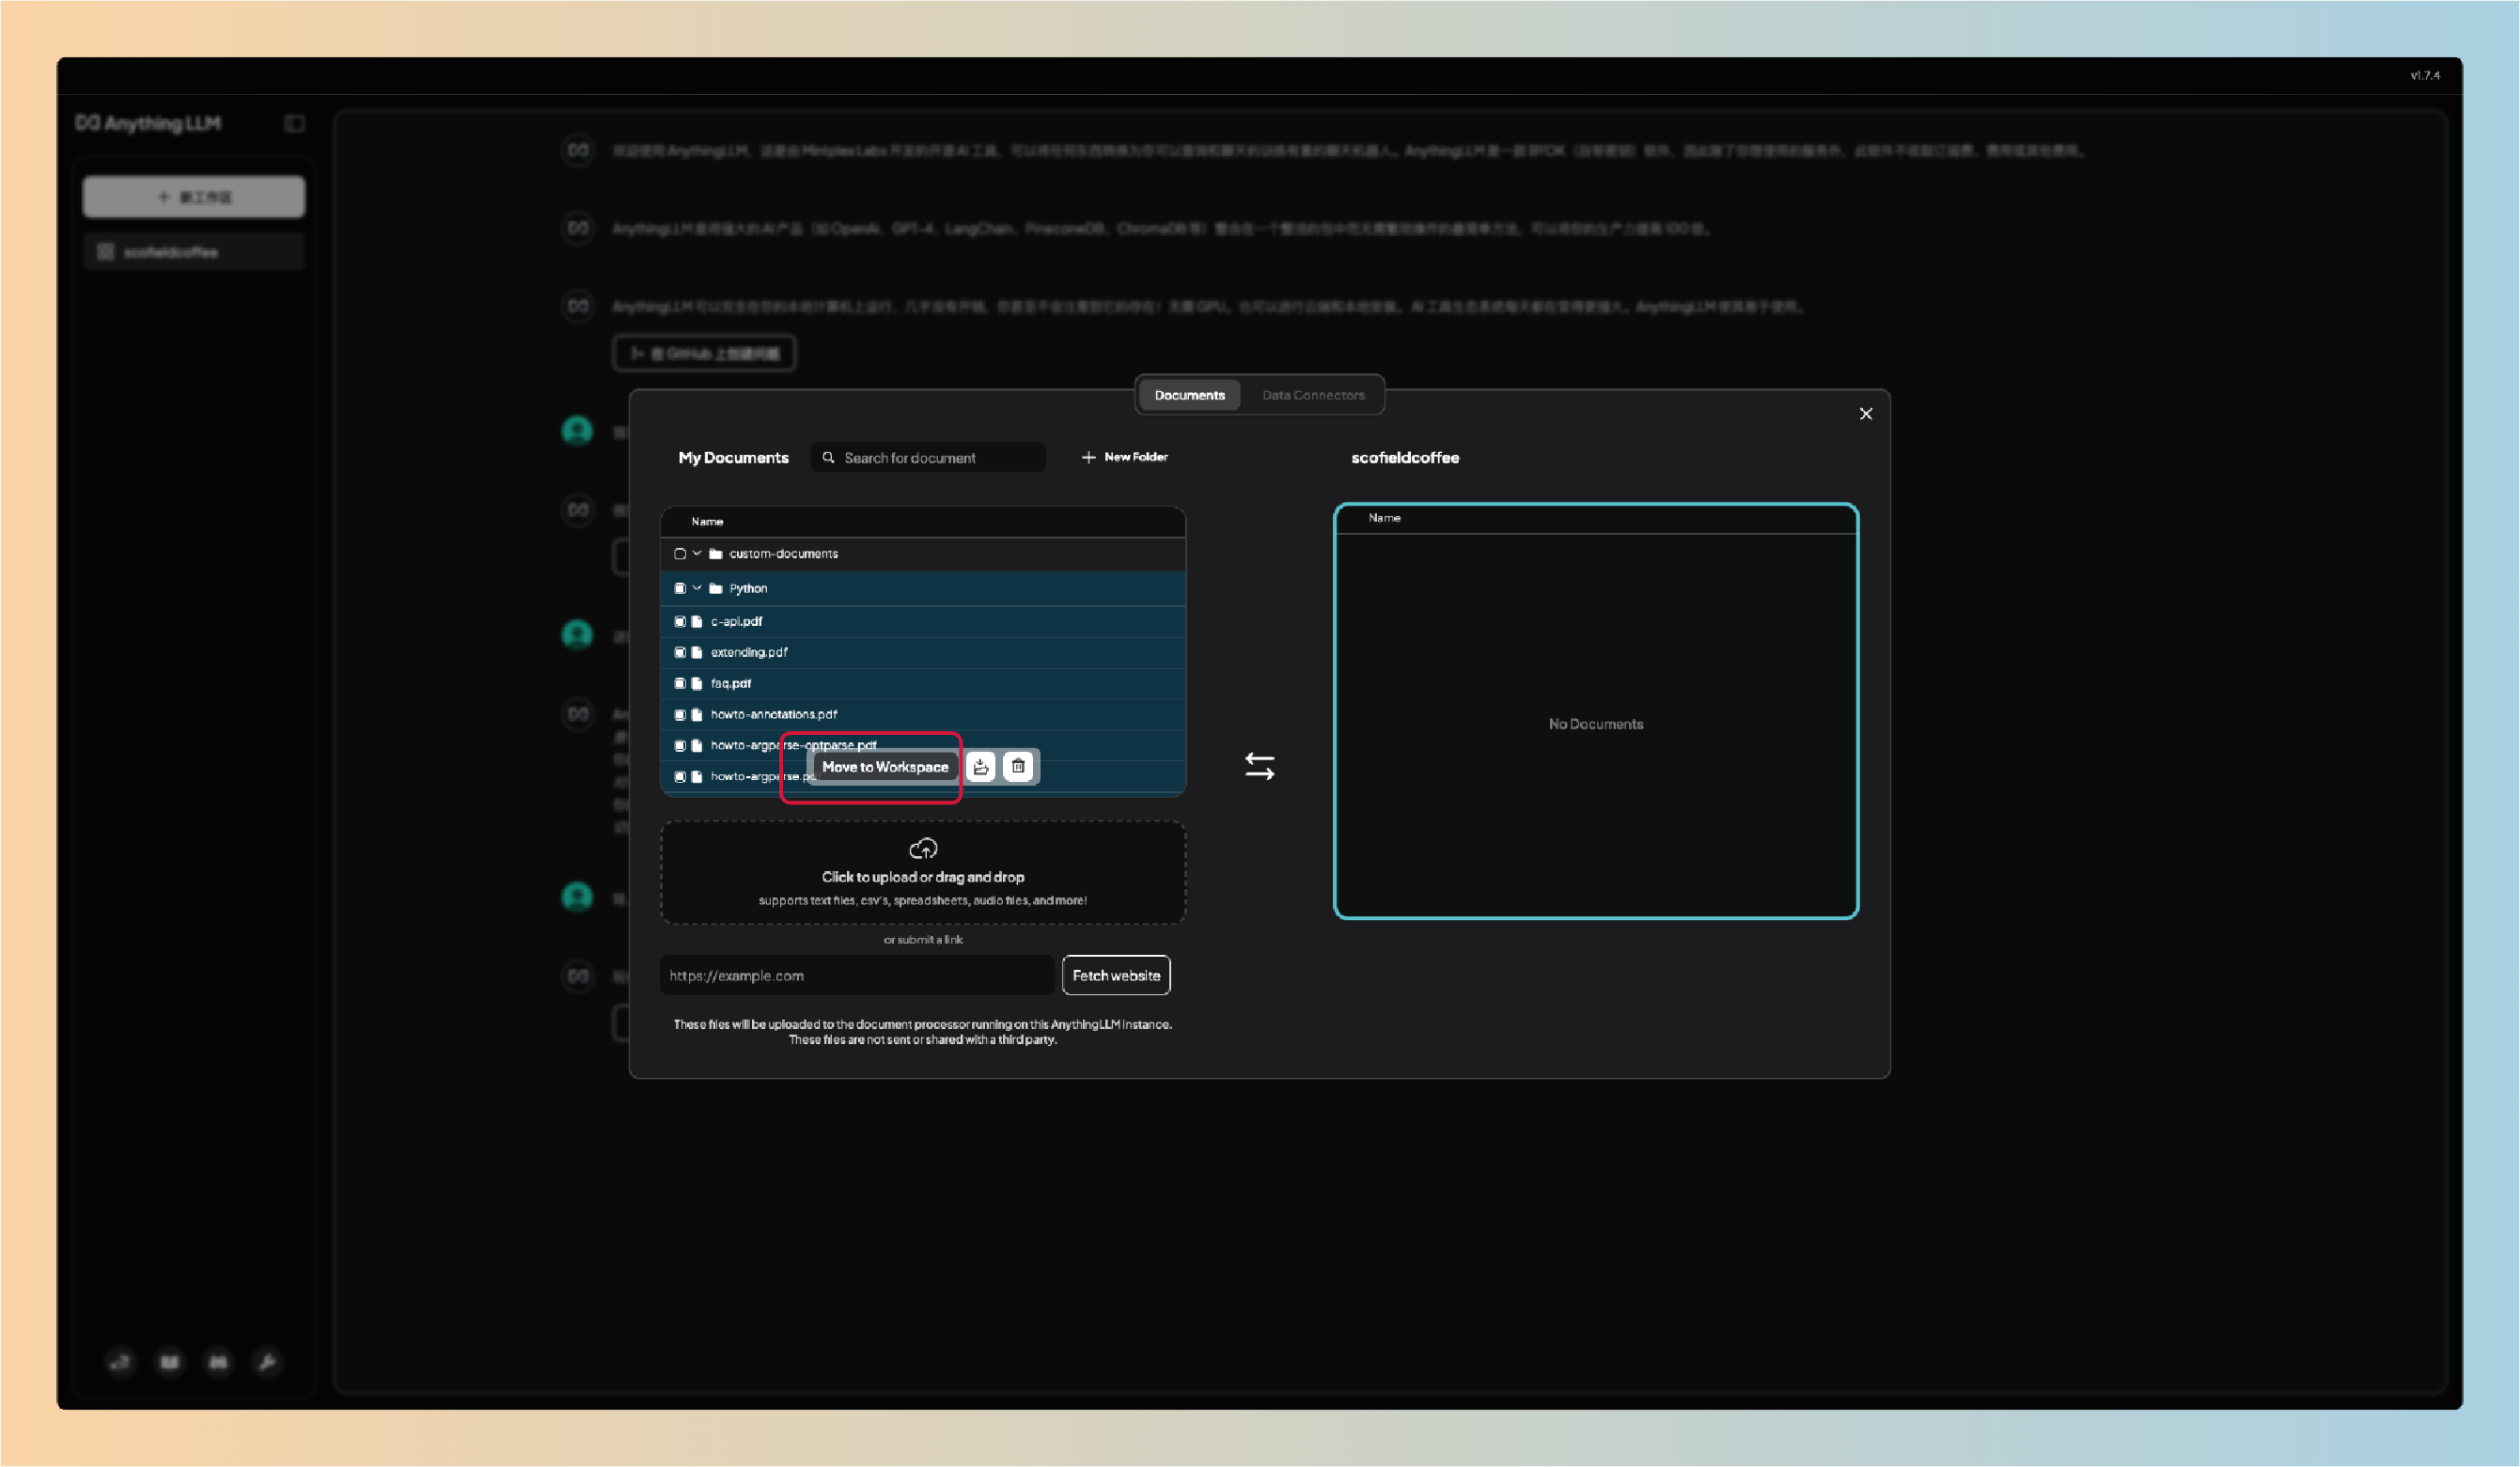Screen dimensions: 2520x1467
Task: Uncheck the faq.pdf checkbox
Action: pos(680,683)
